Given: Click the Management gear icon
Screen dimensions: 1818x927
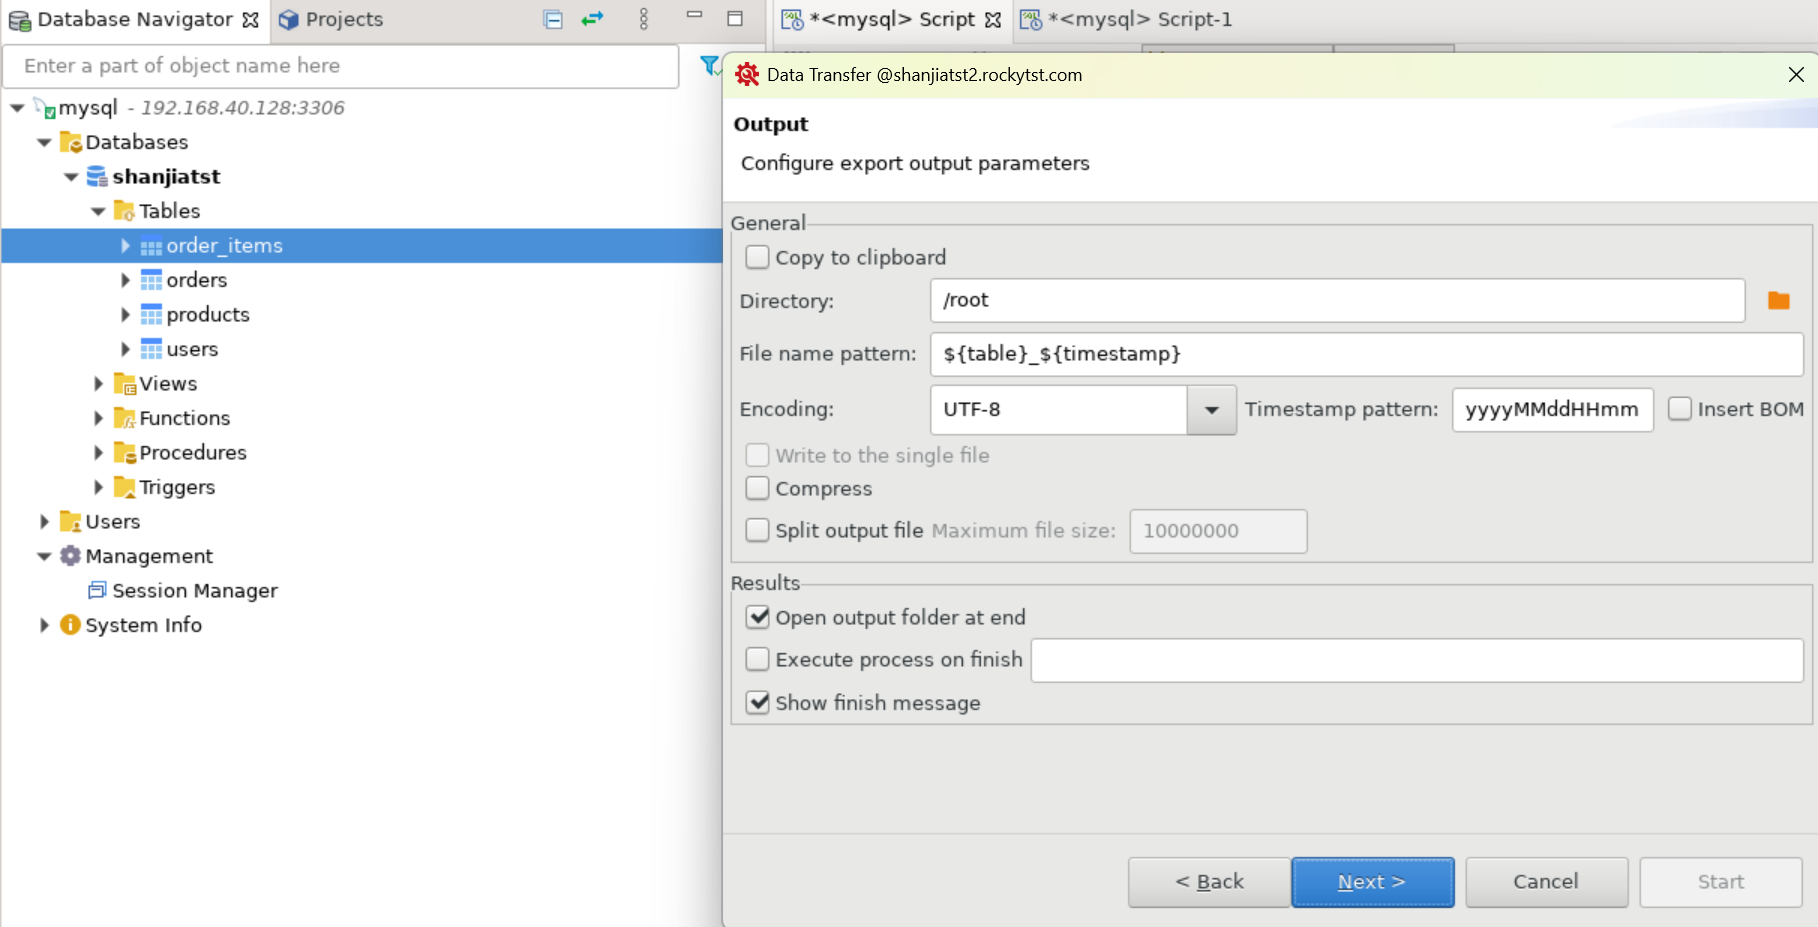Looking at the screenshot, I should pos(70,556).
